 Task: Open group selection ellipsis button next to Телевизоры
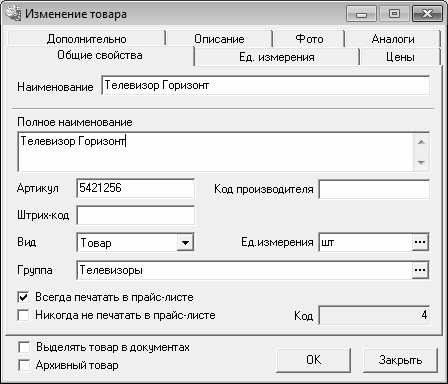(x=420, y=270)
